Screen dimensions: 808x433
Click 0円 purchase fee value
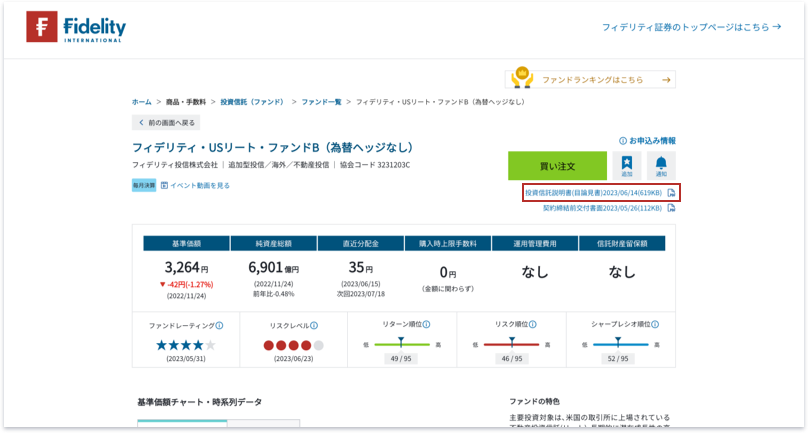[x=448, y=272]
